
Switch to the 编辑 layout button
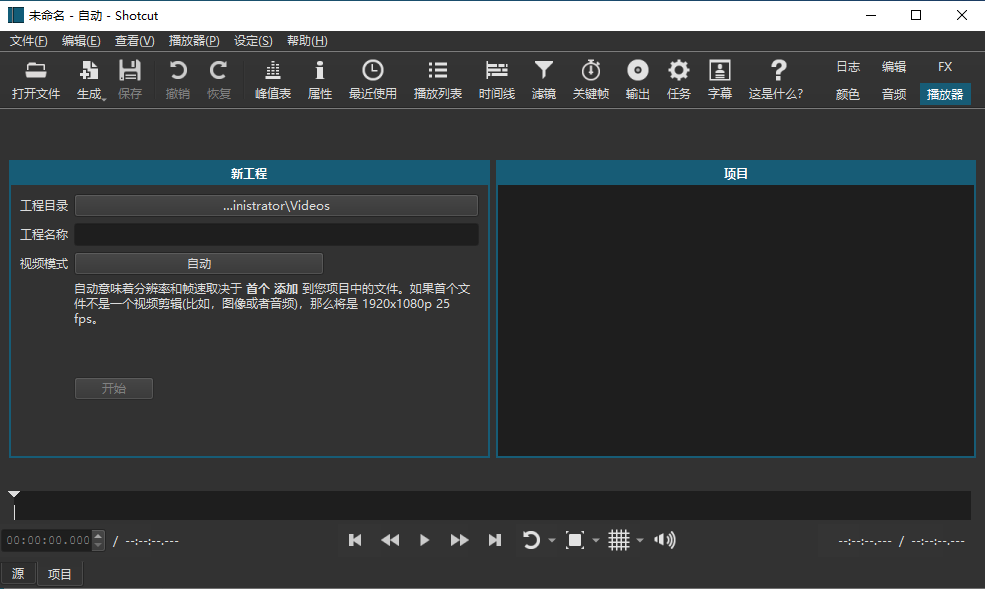point(894,67)
